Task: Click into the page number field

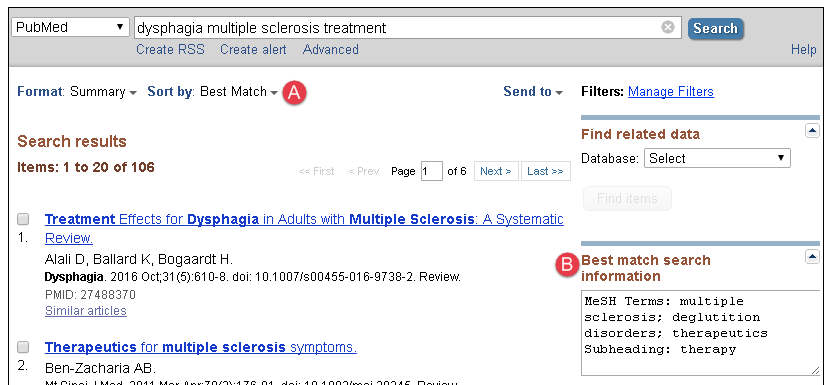Action: tap(432, 171)
